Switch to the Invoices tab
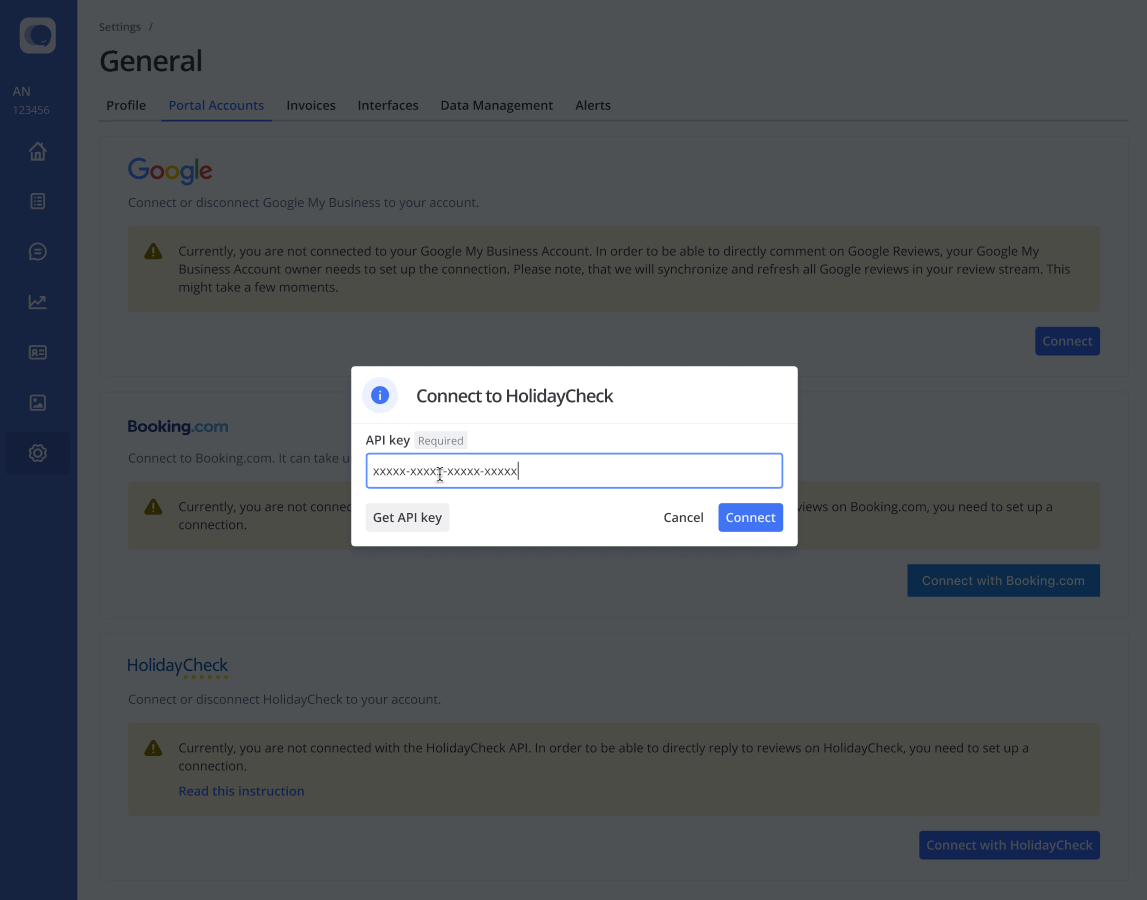This screenshot has height=900, width=1147. pyautogui.click(x=311, y=105)
